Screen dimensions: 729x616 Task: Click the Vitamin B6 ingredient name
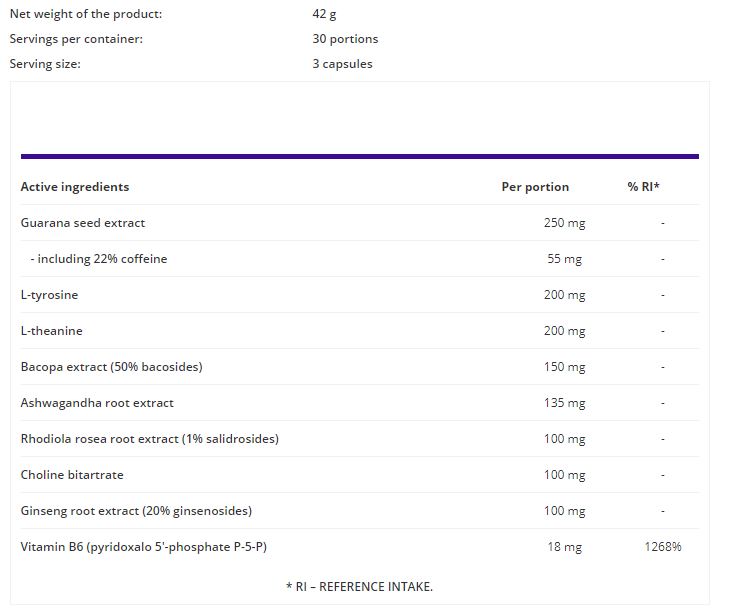(142, 547)
